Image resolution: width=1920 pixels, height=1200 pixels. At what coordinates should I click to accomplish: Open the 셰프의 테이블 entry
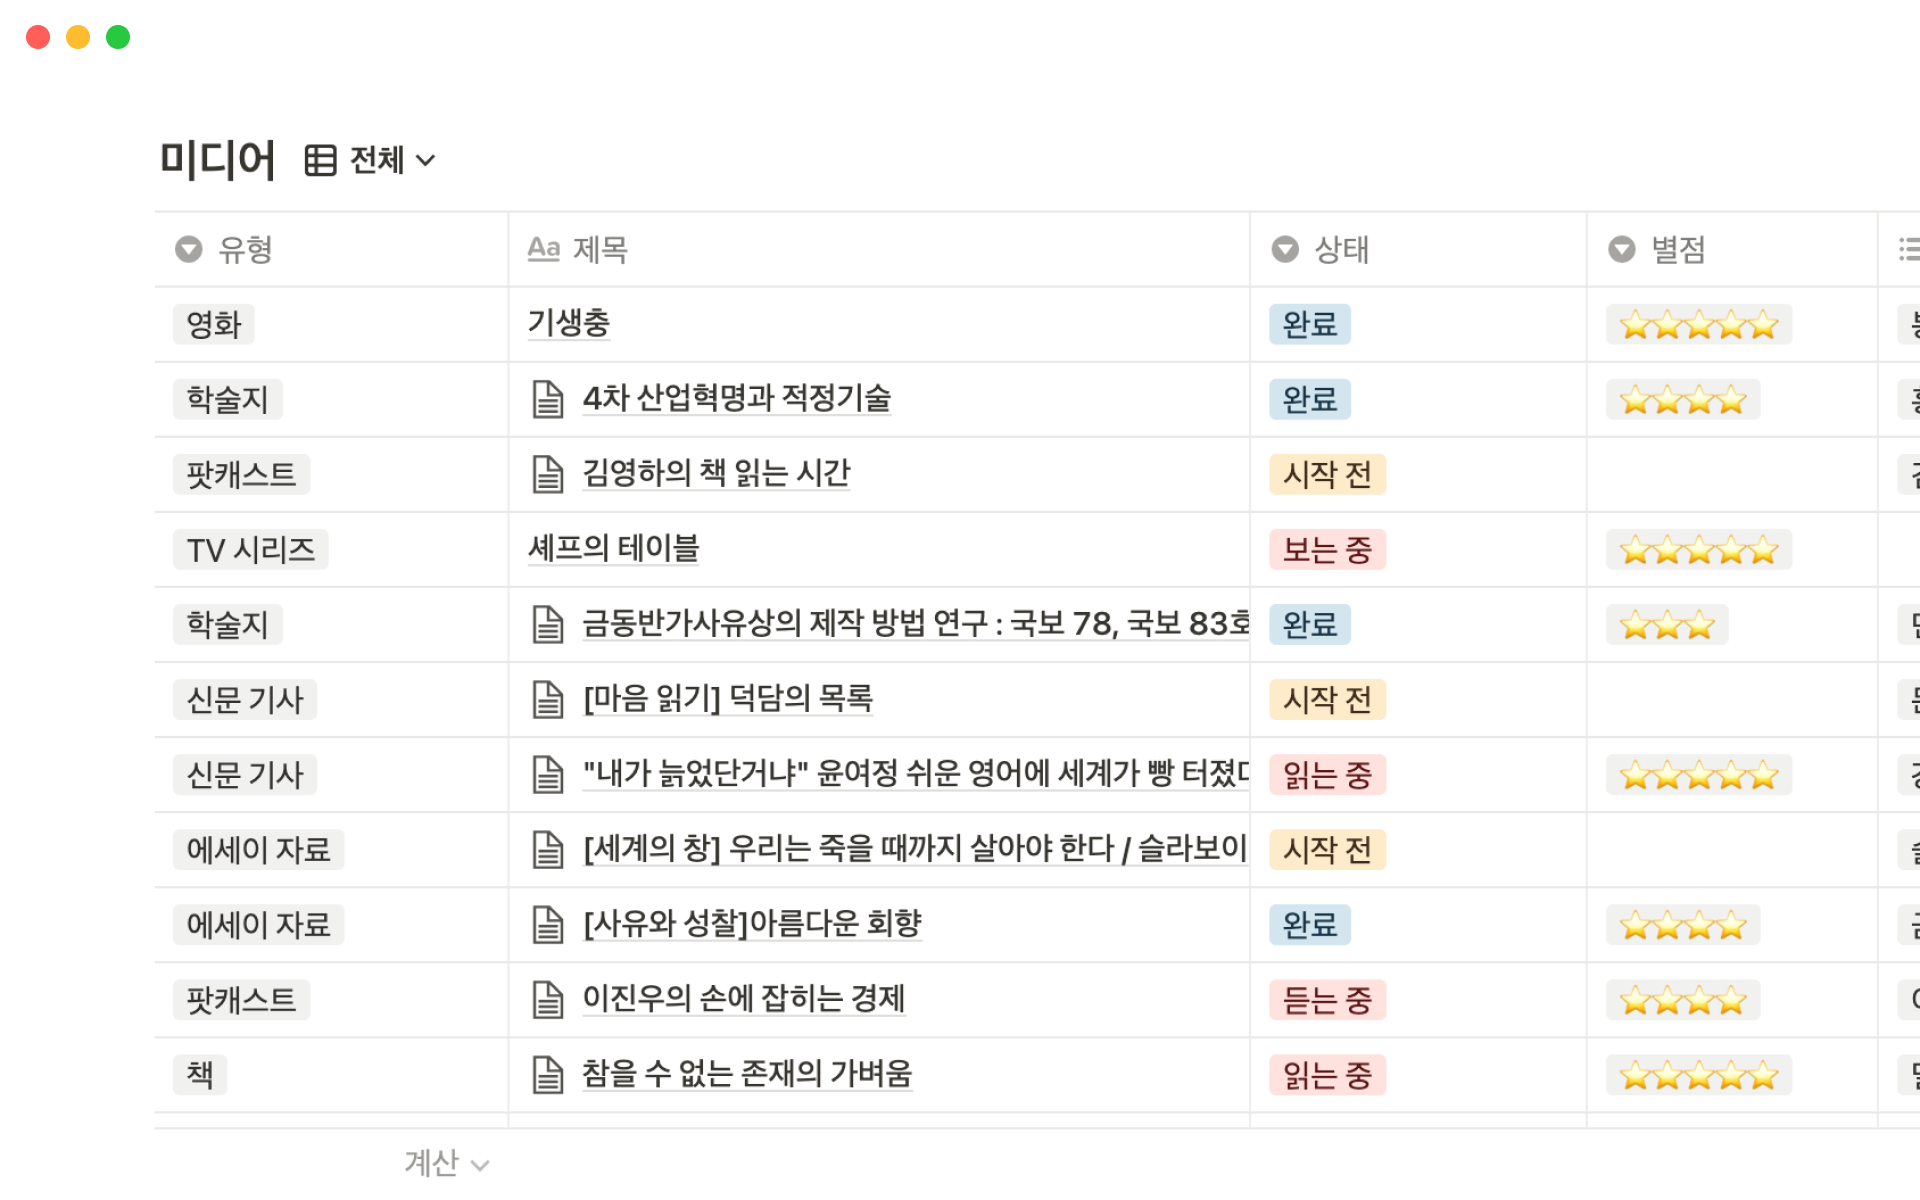tap(613, 548)
